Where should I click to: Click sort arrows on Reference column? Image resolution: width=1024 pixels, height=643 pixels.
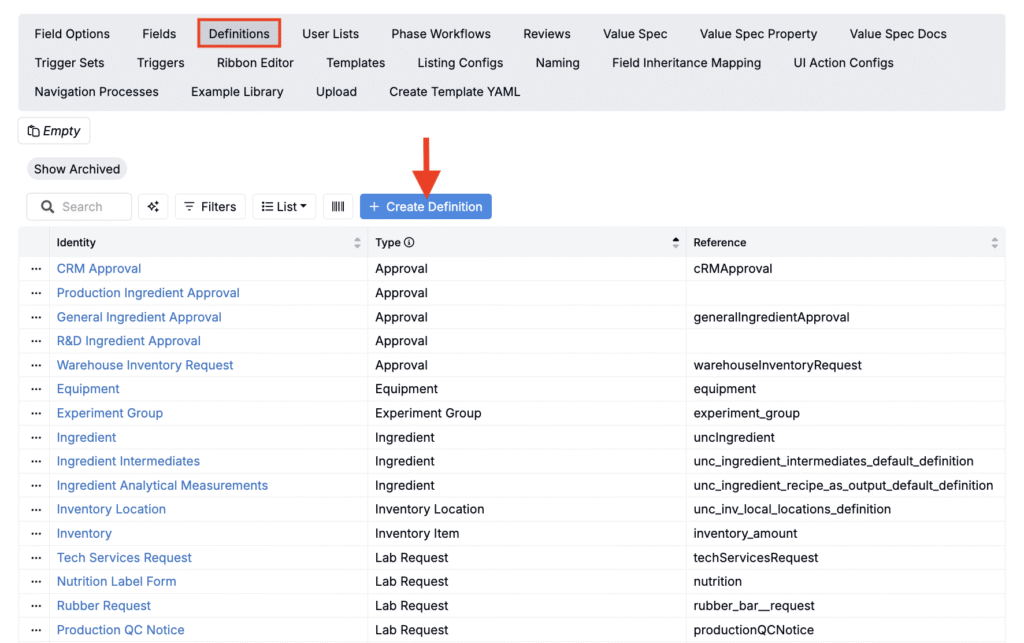(994, 243)
